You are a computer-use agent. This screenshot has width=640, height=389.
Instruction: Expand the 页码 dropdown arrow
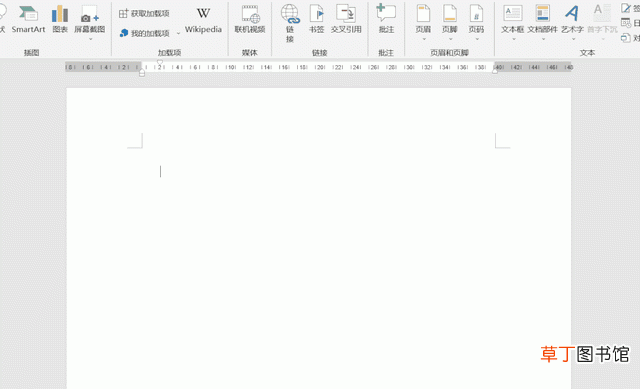(477, 39)
